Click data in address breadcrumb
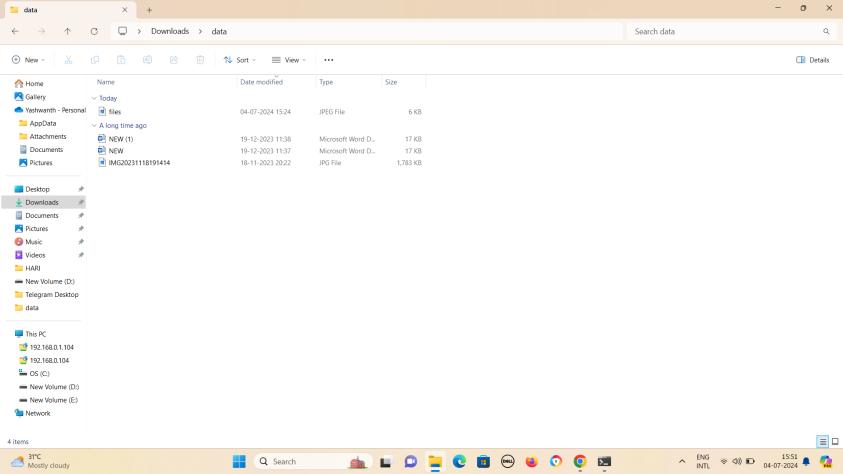The image size is (843, 474). click(x=219, y=31)
